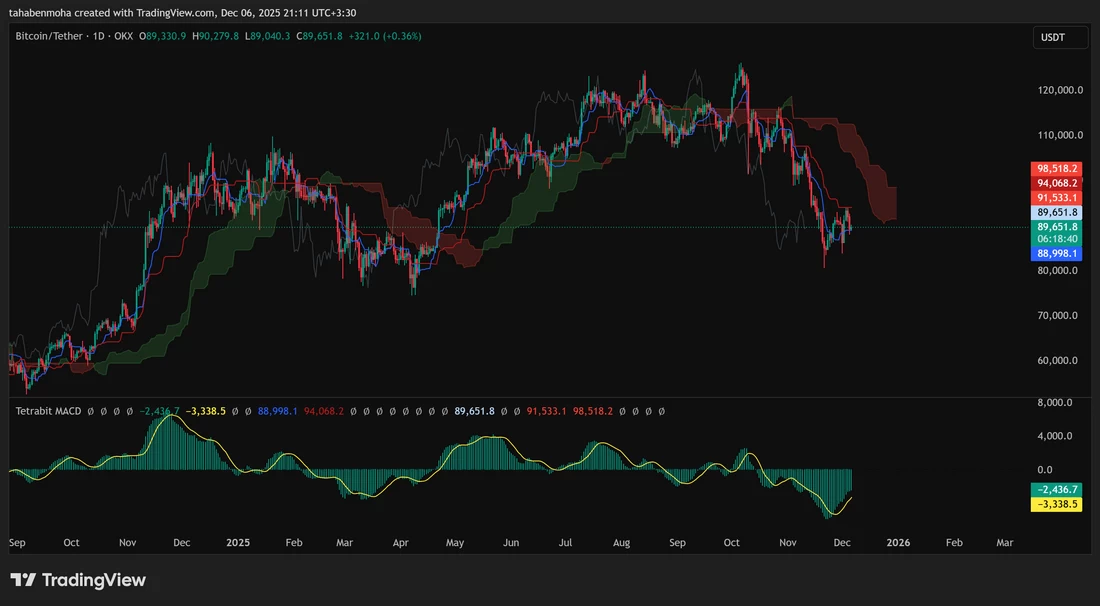Viewport: 1100px width, 606px height.
Task: Select the Bitcoin/Tether · 1D · OKX symbol title
Action: (74, 36)
